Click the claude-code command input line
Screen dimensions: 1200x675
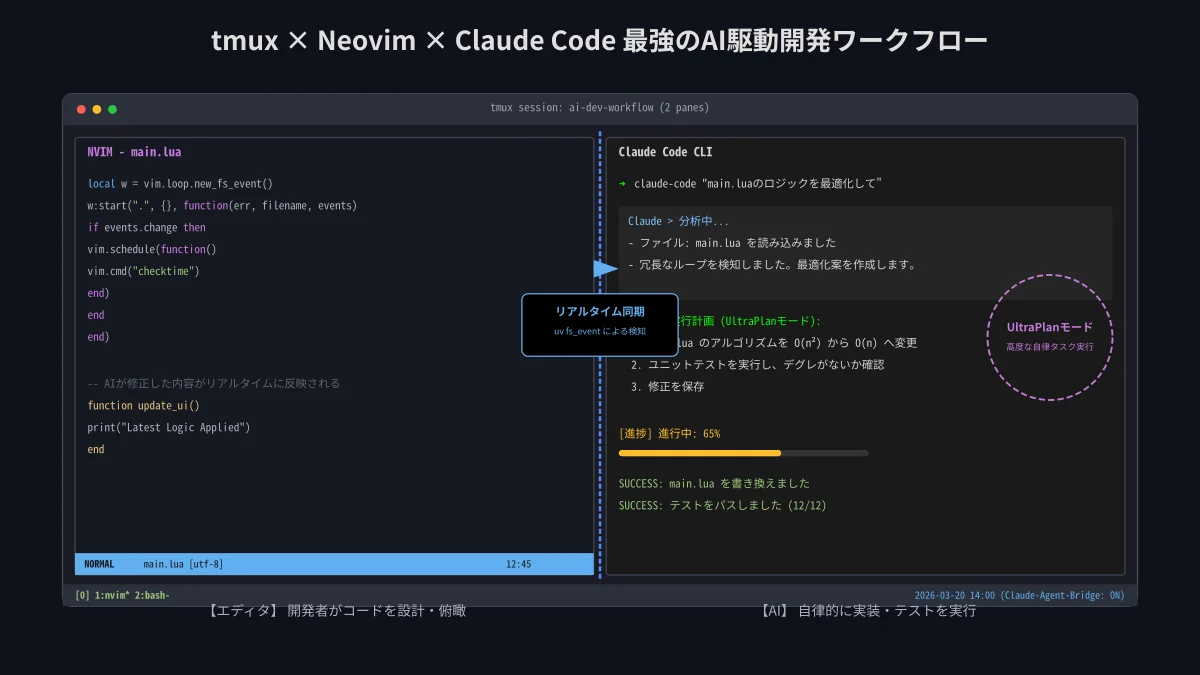[758, 184]
